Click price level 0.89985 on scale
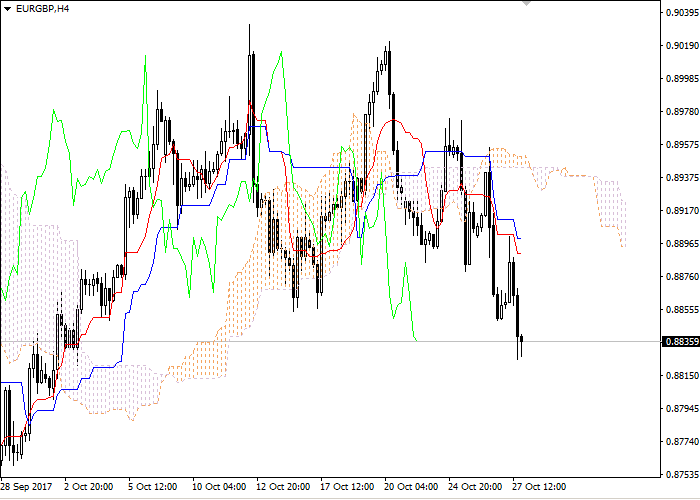Image resolution: width=700 pixels, height=500 pixels. (682, 79)
